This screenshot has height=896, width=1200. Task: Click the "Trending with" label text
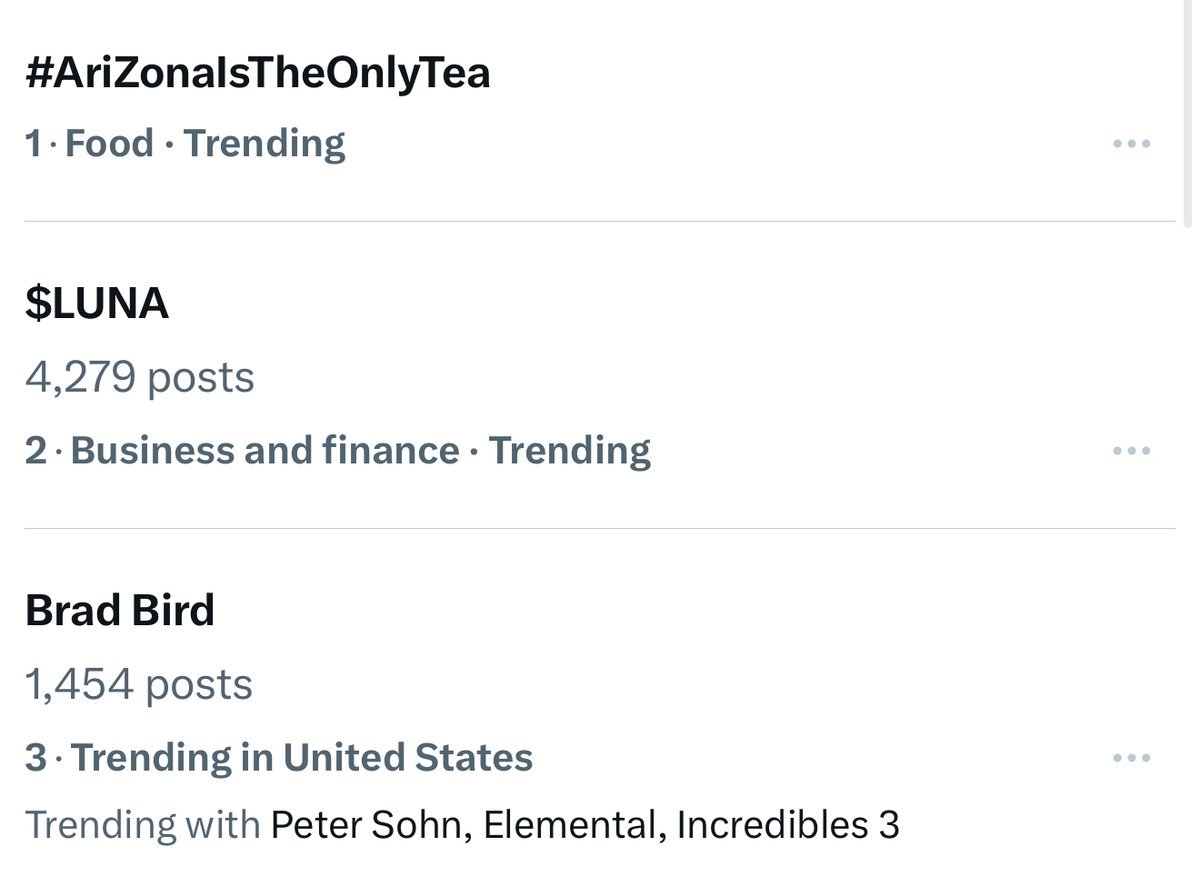pyautogui.click(x=142, y=825)
